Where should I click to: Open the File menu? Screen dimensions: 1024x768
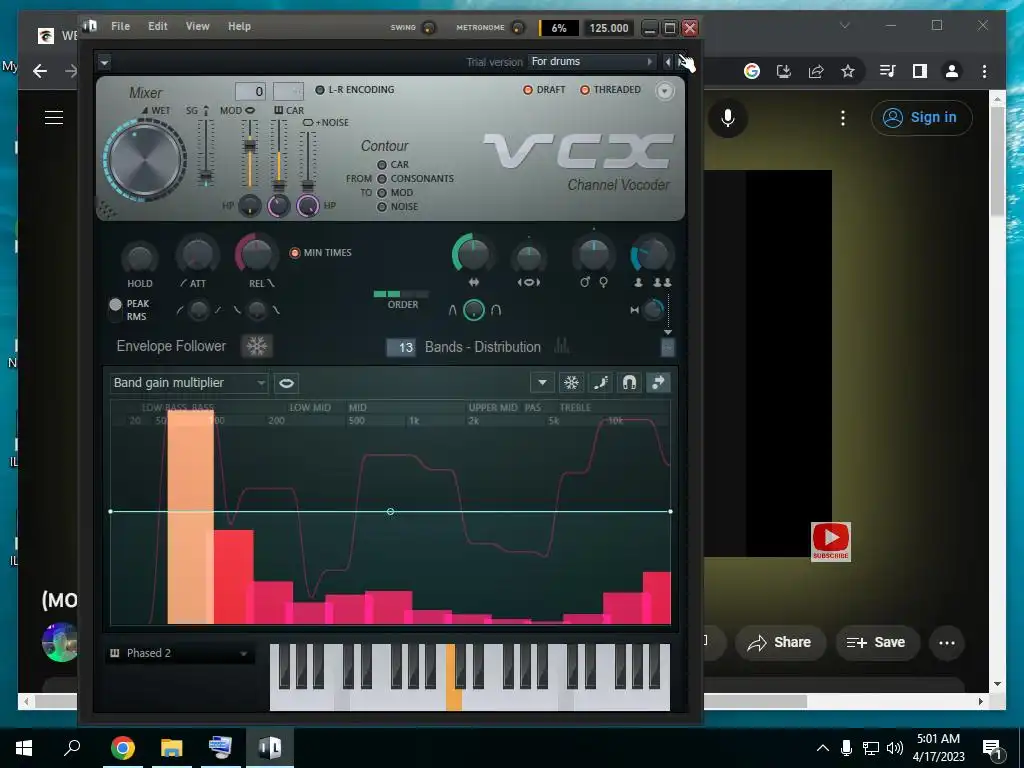click(x=120, y=26)
